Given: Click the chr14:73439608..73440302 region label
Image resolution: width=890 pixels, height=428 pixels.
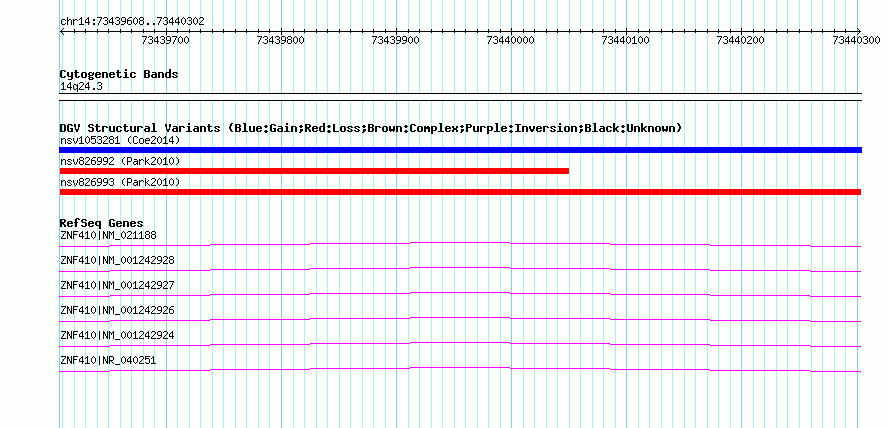Looking at the screenshot, I should (x=132, y=22).
